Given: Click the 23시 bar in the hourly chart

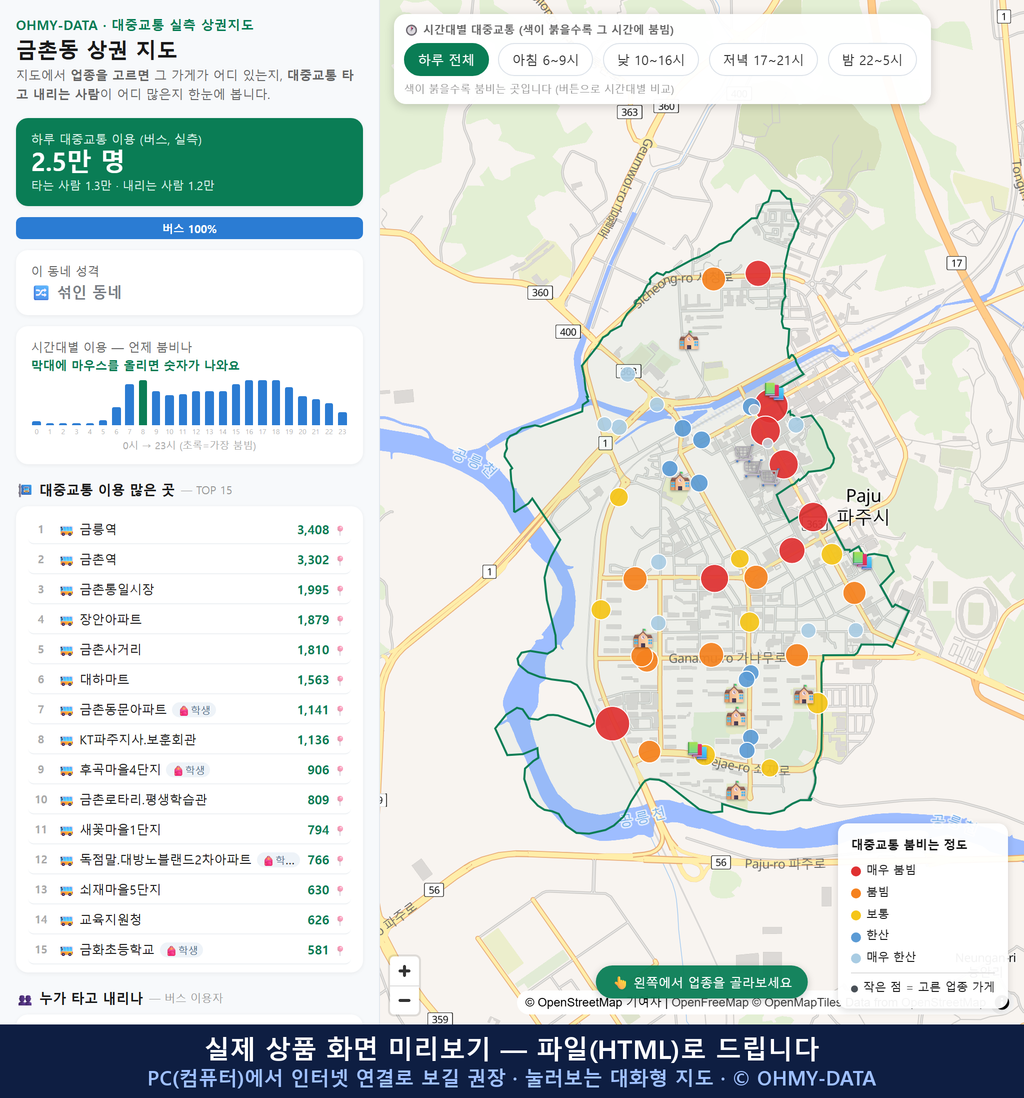Looking at the screenshot, I should coord(343,419).
